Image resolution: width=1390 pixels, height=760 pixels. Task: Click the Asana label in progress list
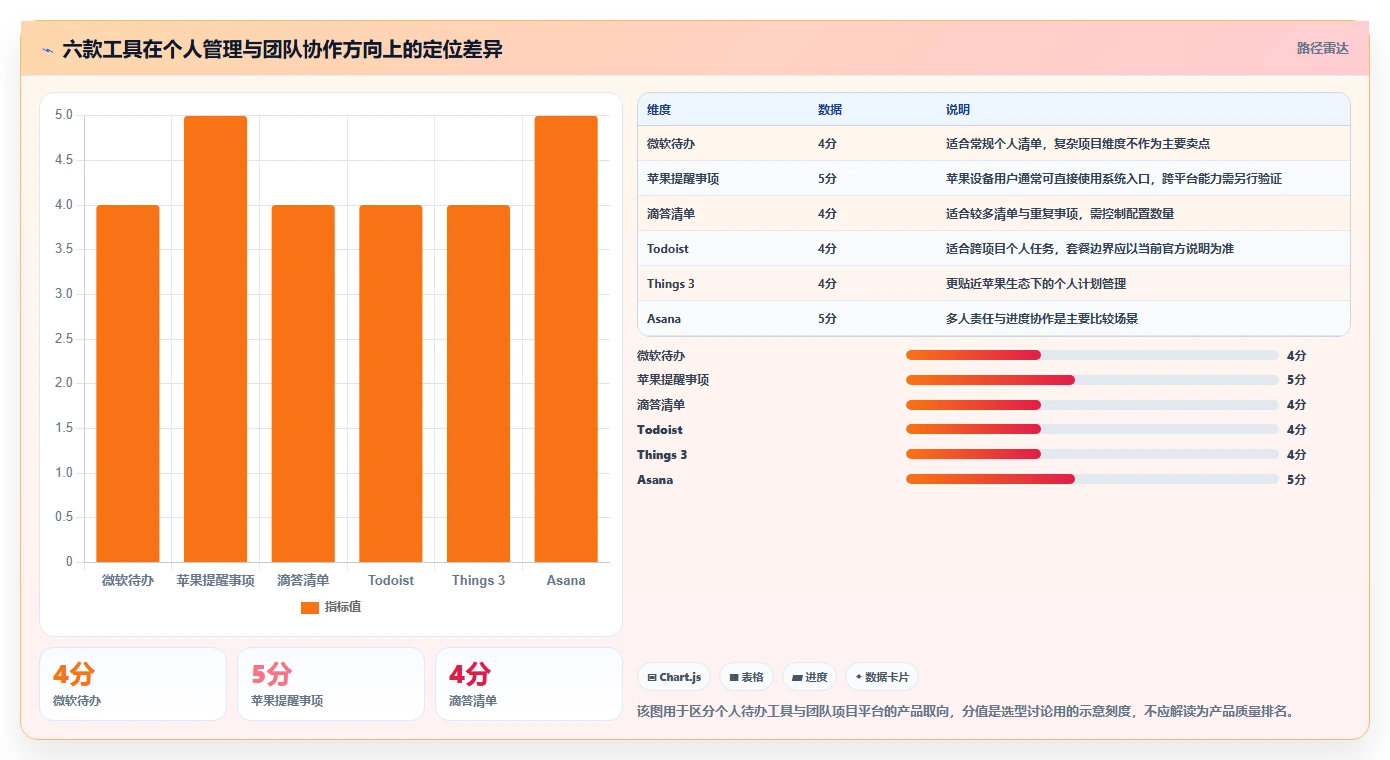pyautogui.click(x=655, y=480)
